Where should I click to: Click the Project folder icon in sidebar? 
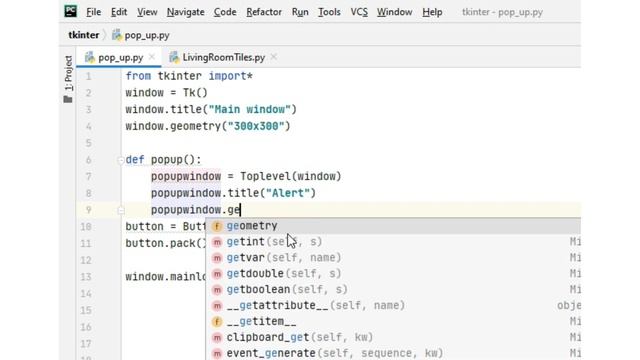pos(68,99)
